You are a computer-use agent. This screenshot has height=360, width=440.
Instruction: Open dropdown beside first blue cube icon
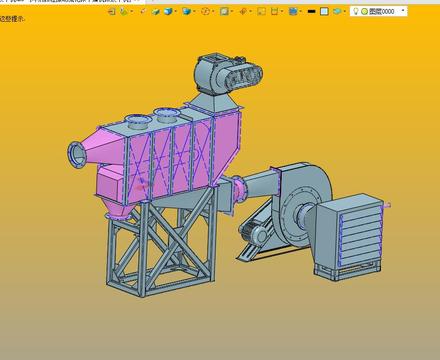click(x=175, y=12)
